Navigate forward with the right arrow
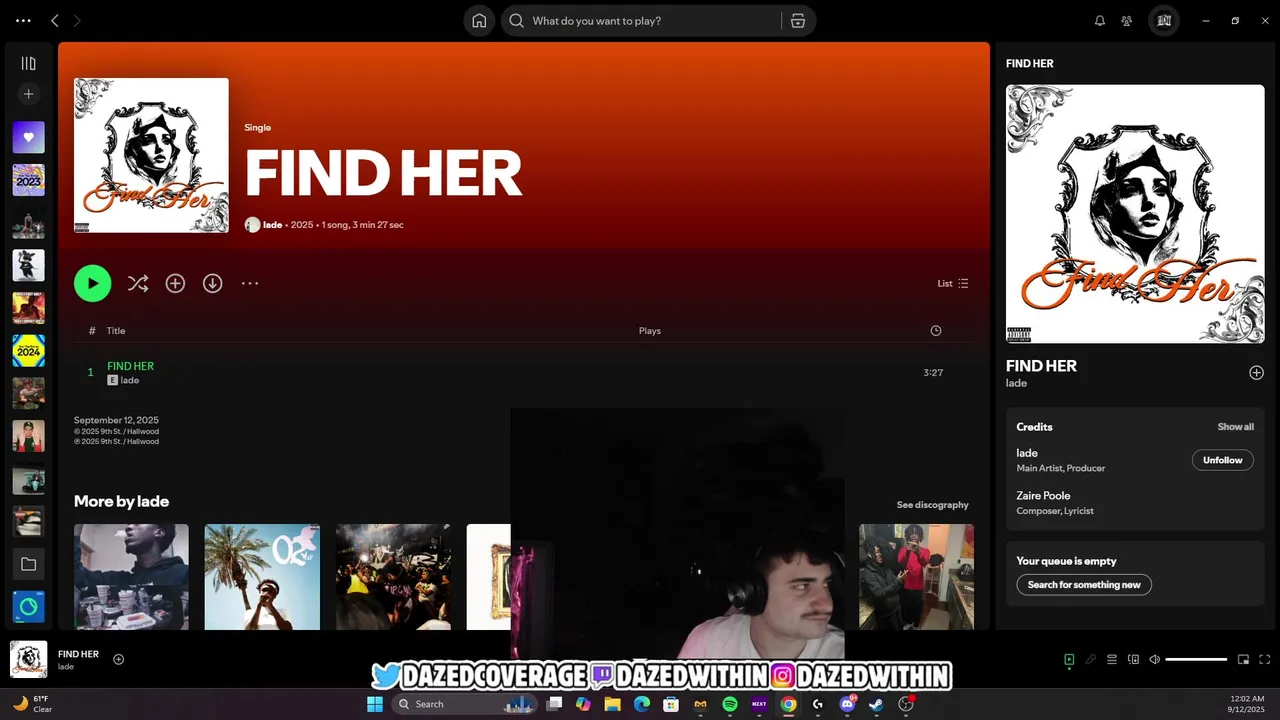The height and width of the screenshot is (720, 1280). click(77, 21)
